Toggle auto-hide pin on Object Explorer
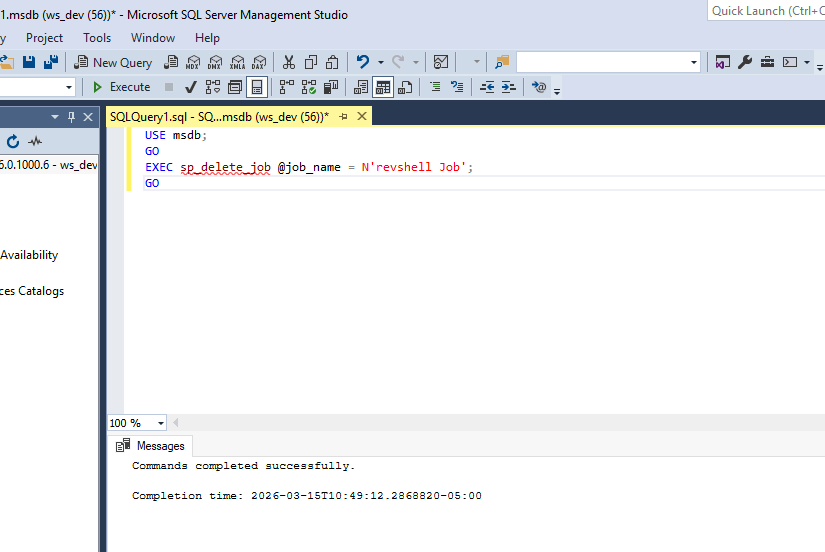 [x=72, y=117]
